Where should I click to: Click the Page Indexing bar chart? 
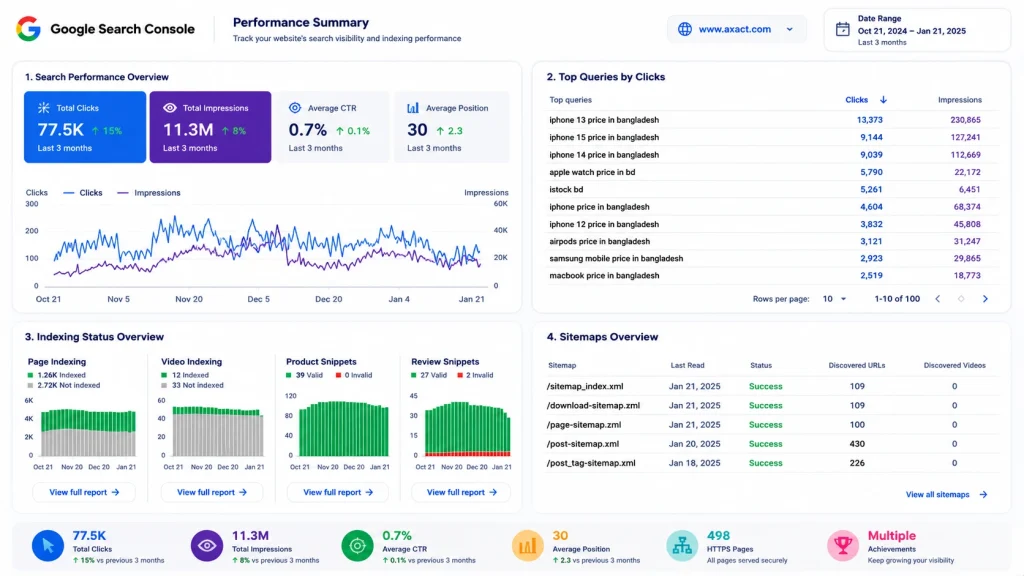coord(88,432)
